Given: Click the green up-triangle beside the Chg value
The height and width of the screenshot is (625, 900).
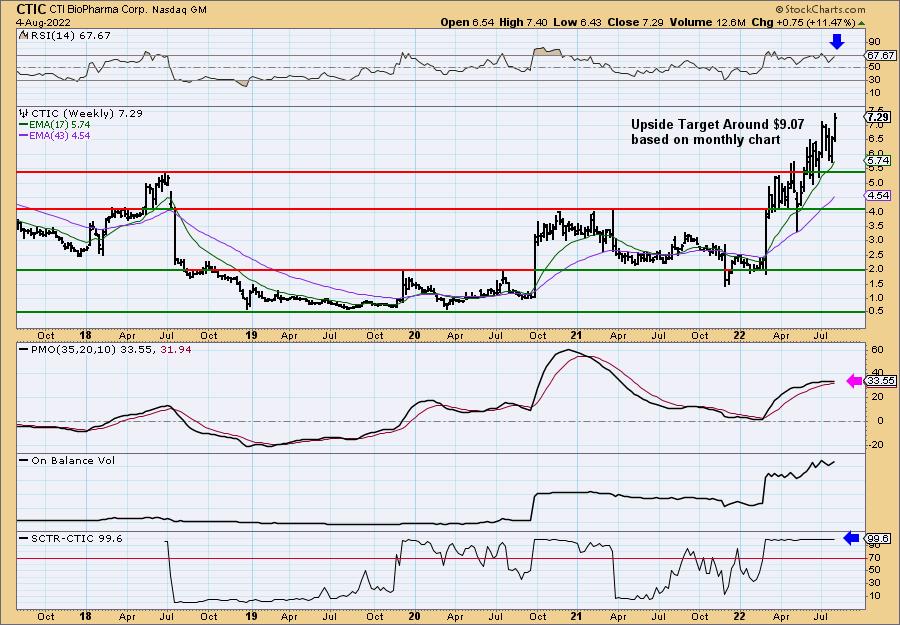Looking at the screenshot, I should tap(861, 22).
